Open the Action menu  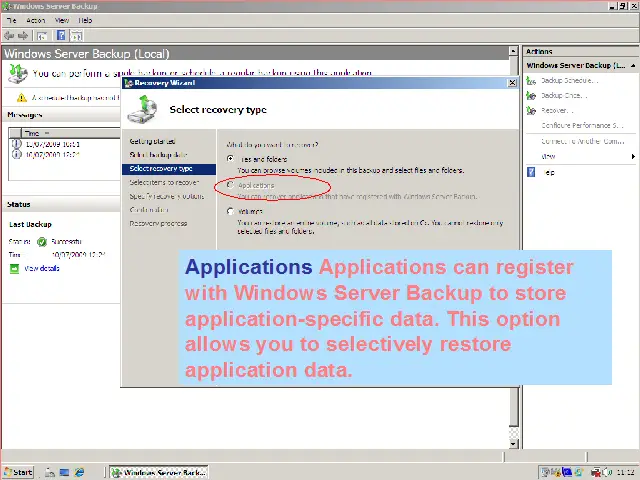coord(36,19)
